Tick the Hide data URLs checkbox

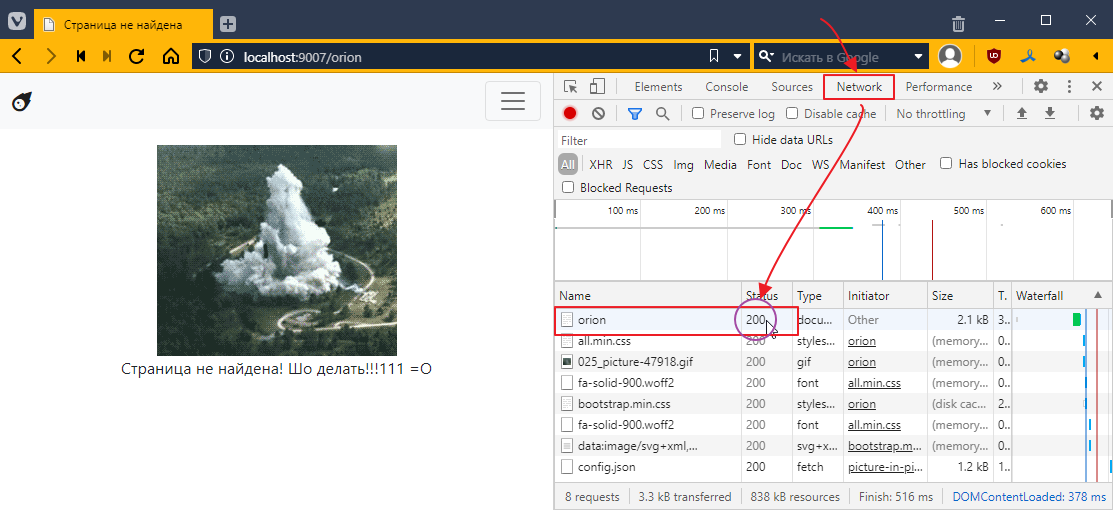click(740, 140)
